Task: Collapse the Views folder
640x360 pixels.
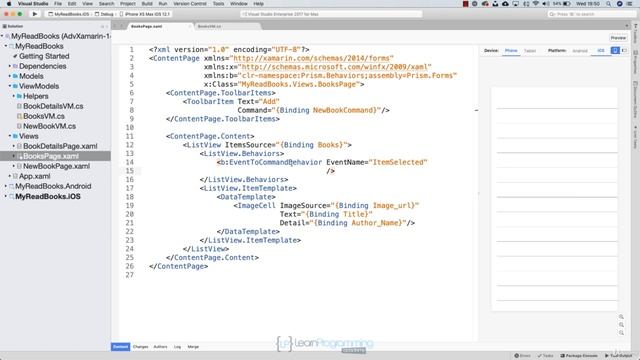Action: tap(10, 136)
